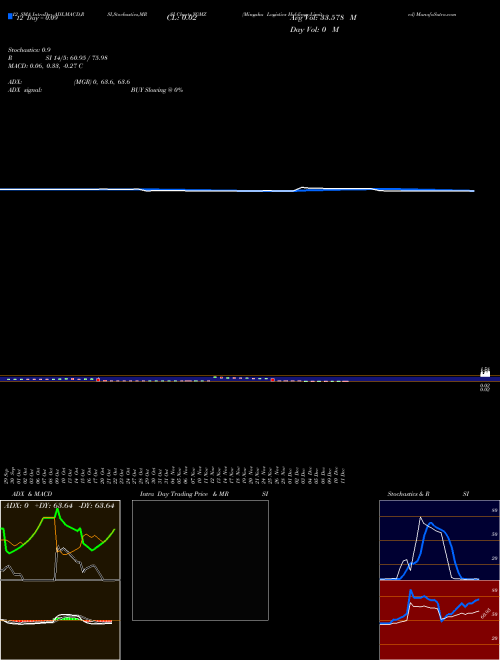Click the '11 Dec' date label on the axis
The image size is (500, 660).
click(x=342, y=475)
